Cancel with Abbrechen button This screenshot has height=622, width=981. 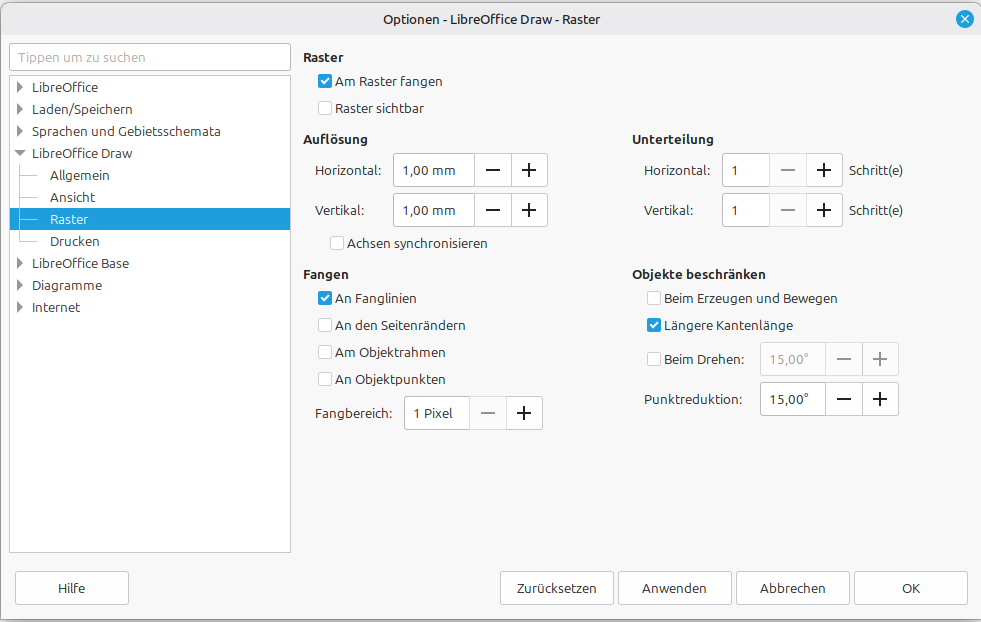coord(793,588)
